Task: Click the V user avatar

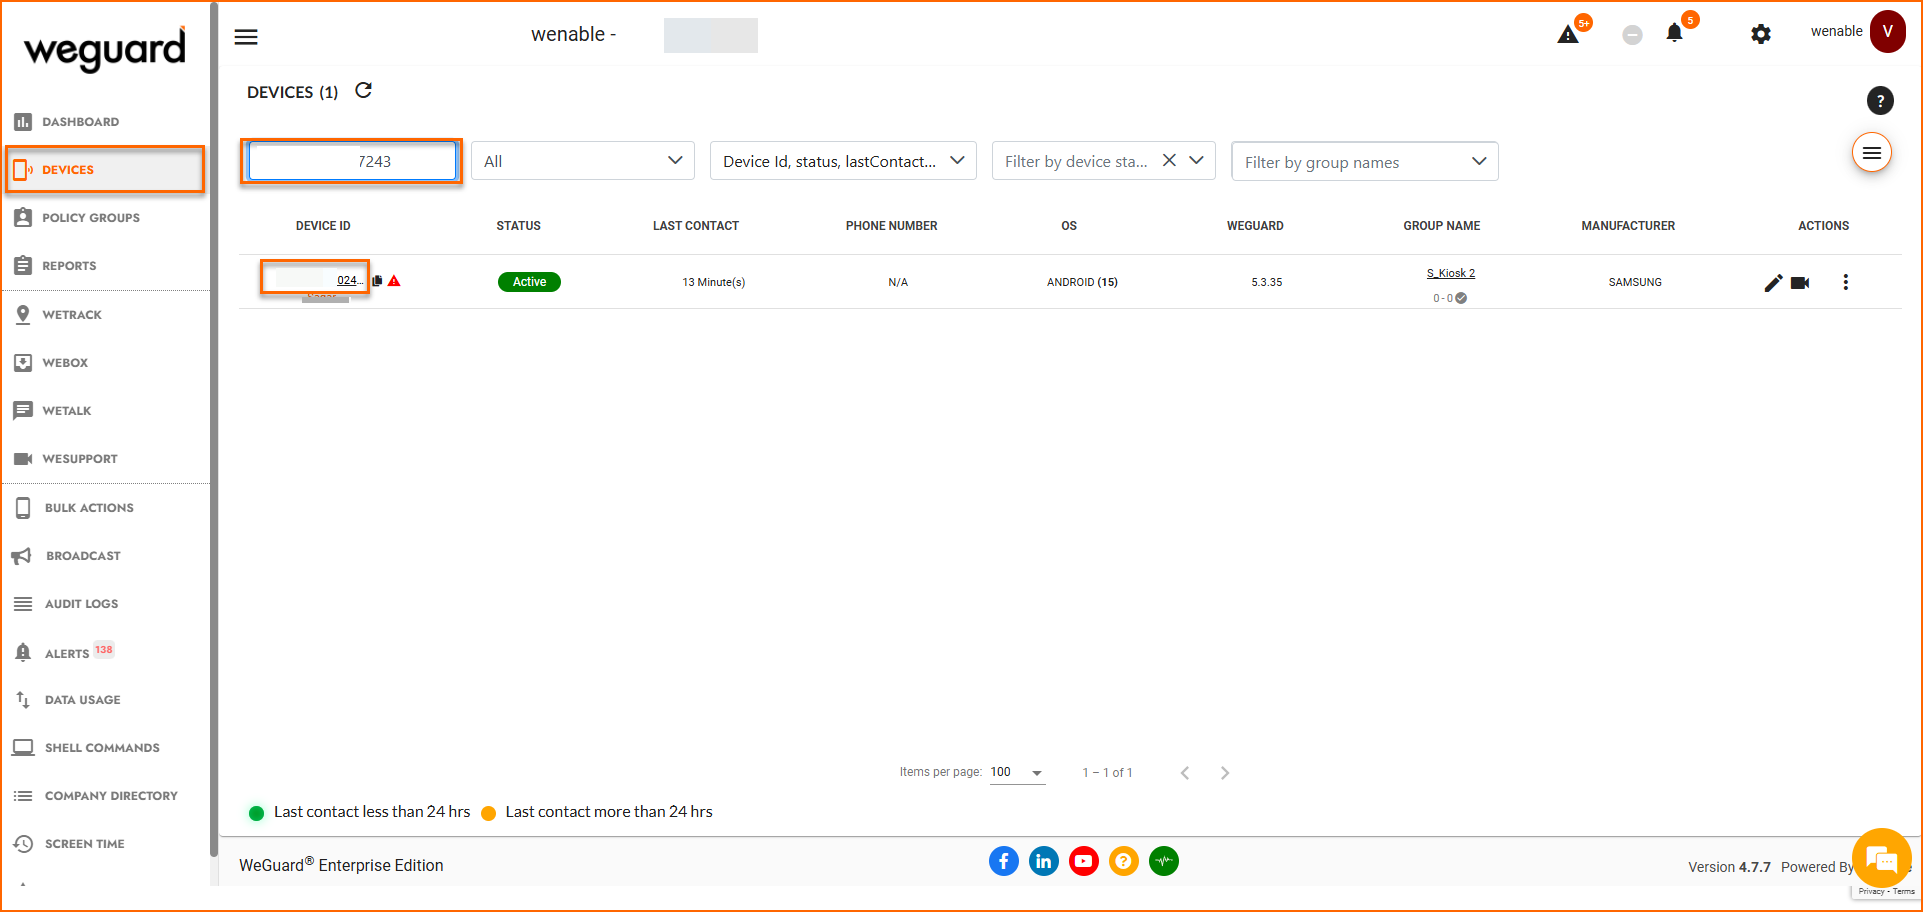Action: (x=1888, y=32)
